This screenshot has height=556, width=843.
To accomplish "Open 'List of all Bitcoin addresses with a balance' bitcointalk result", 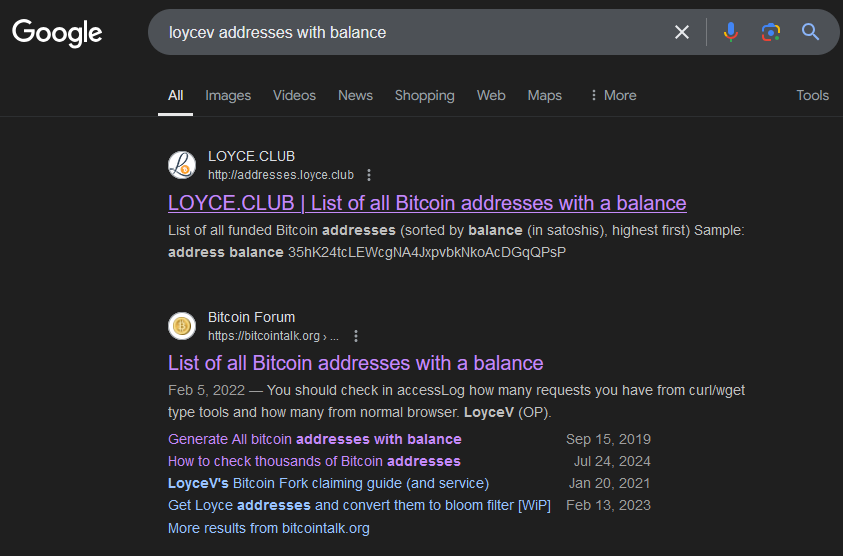I will pyautogui.click(x=355, y=363).
